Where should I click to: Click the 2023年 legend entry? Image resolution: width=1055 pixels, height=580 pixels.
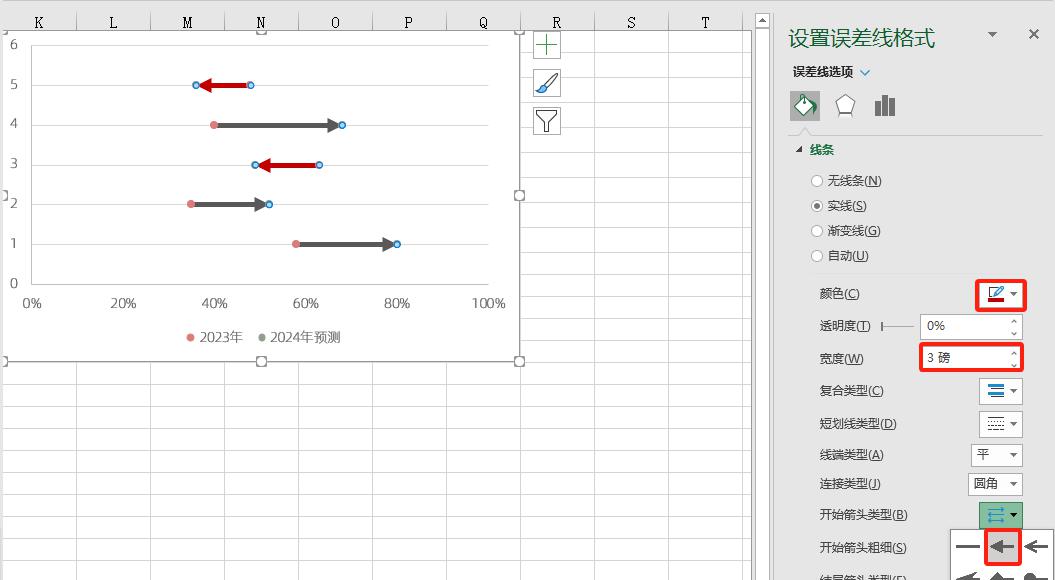(x=214, y=337)
